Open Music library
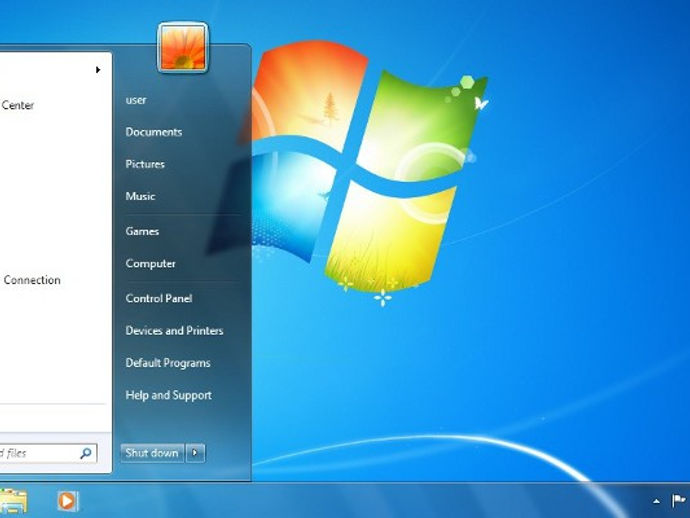 coord(140,196)
